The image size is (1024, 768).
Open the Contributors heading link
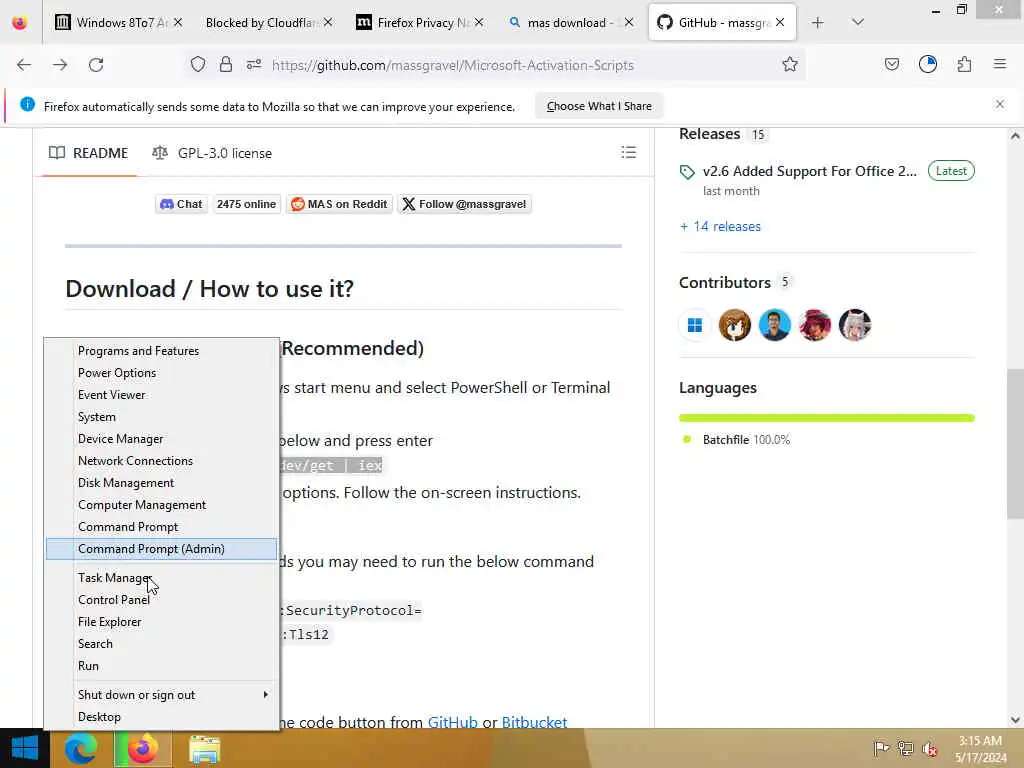click(725, 283)
